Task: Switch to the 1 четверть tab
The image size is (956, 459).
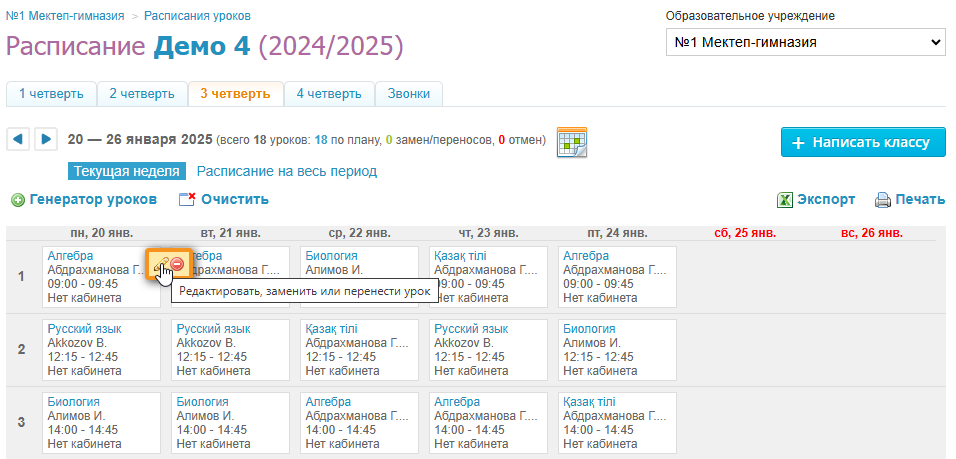Action: [x=51, y=94]
